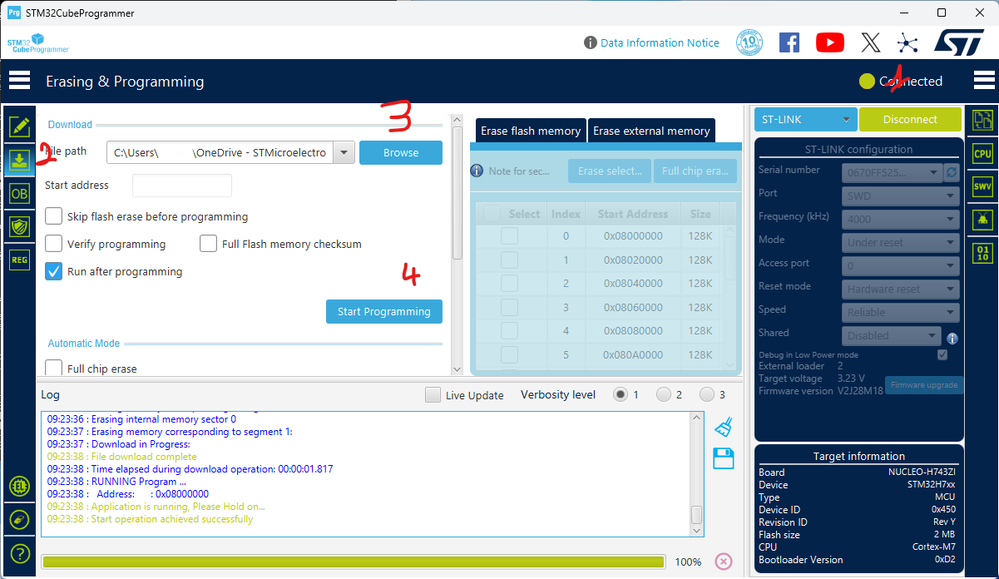Click Full chip erase button
This screenshot has width=999, height=579.
tap(695, 171)
